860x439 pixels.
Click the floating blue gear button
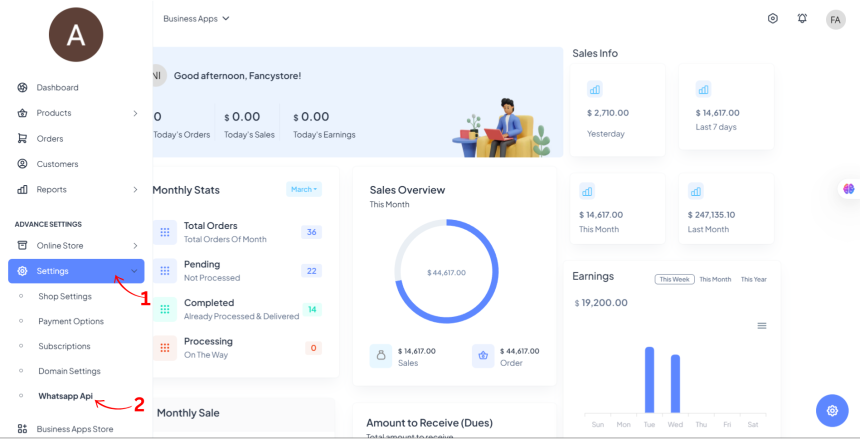pyautogui.click(x=831, y=410)
